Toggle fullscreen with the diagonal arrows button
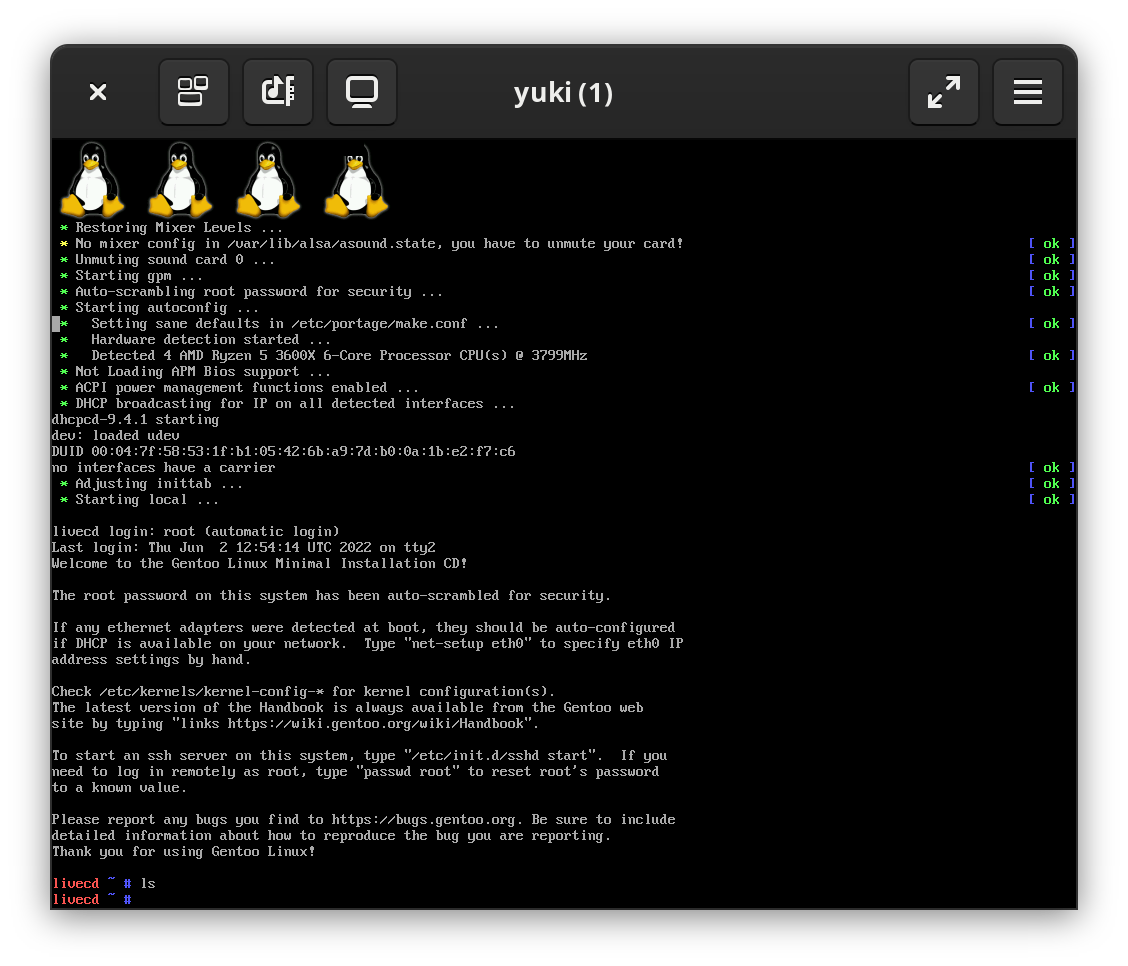This screenshot has height=966, width=1128. point(943,91)
